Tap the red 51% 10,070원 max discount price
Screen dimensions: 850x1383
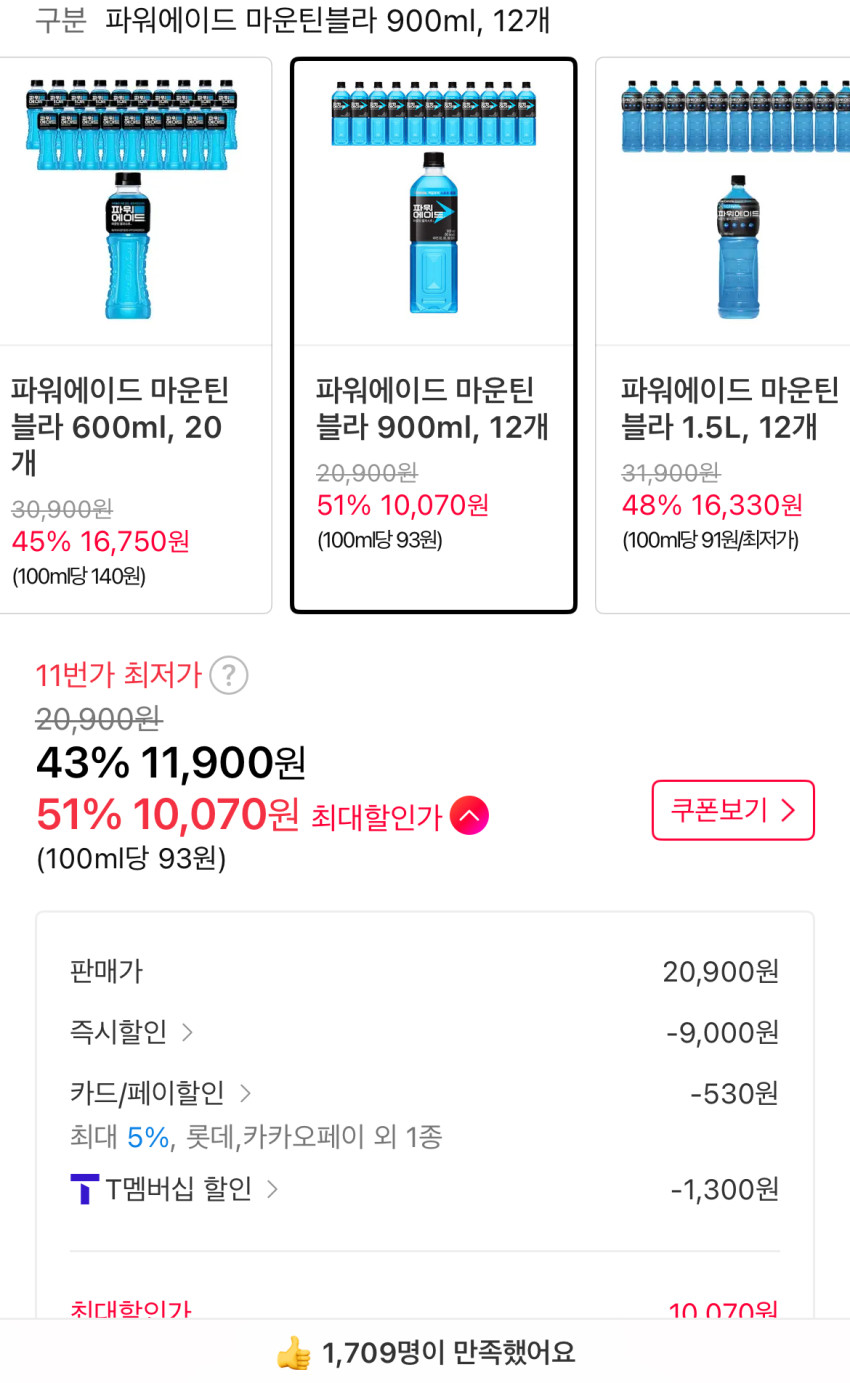point(167,815)
